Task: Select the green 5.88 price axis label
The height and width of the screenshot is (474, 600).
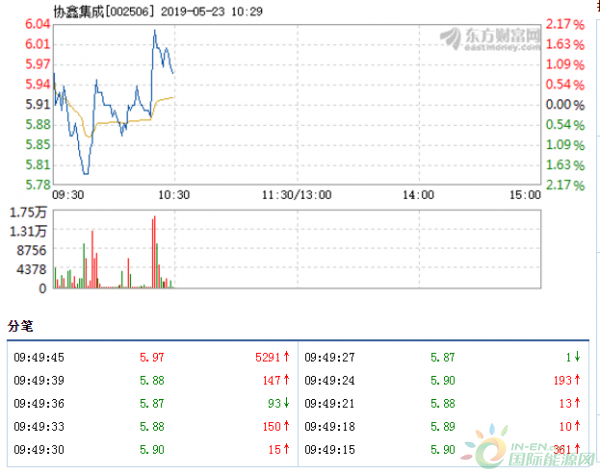Action: [x=38, y=124]
